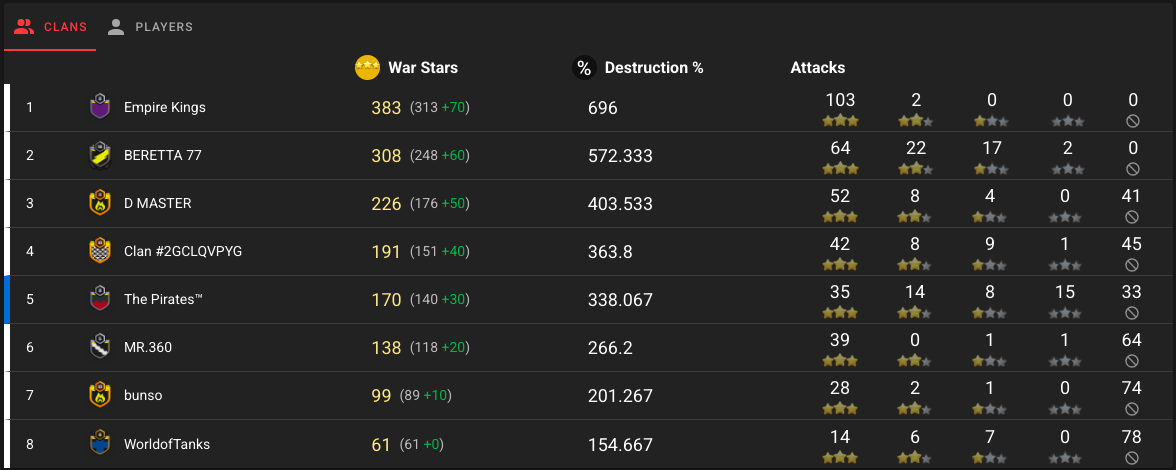Select the MR.360 clan row
This screenshot has width=1176, height=470.
(588, 347)
